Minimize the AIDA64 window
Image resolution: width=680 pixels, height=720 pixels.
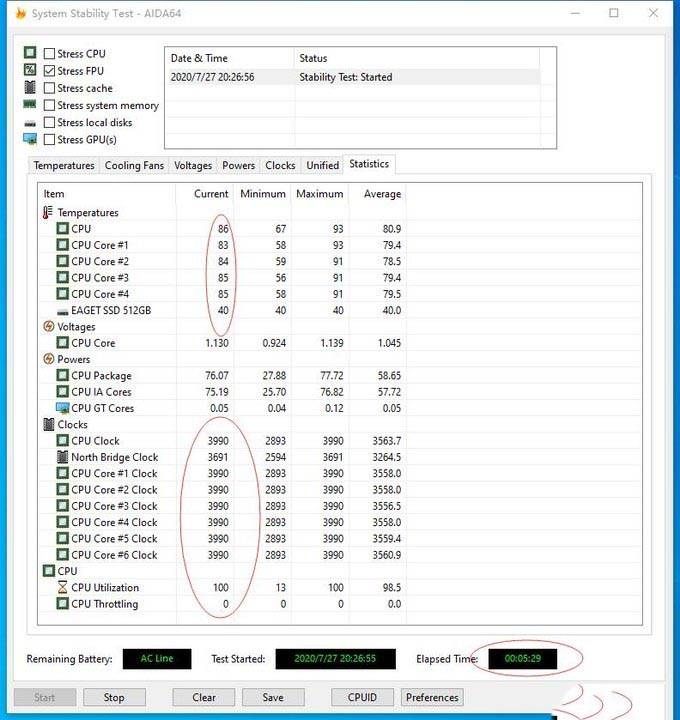pyautogui.click(x=575, y=13)
